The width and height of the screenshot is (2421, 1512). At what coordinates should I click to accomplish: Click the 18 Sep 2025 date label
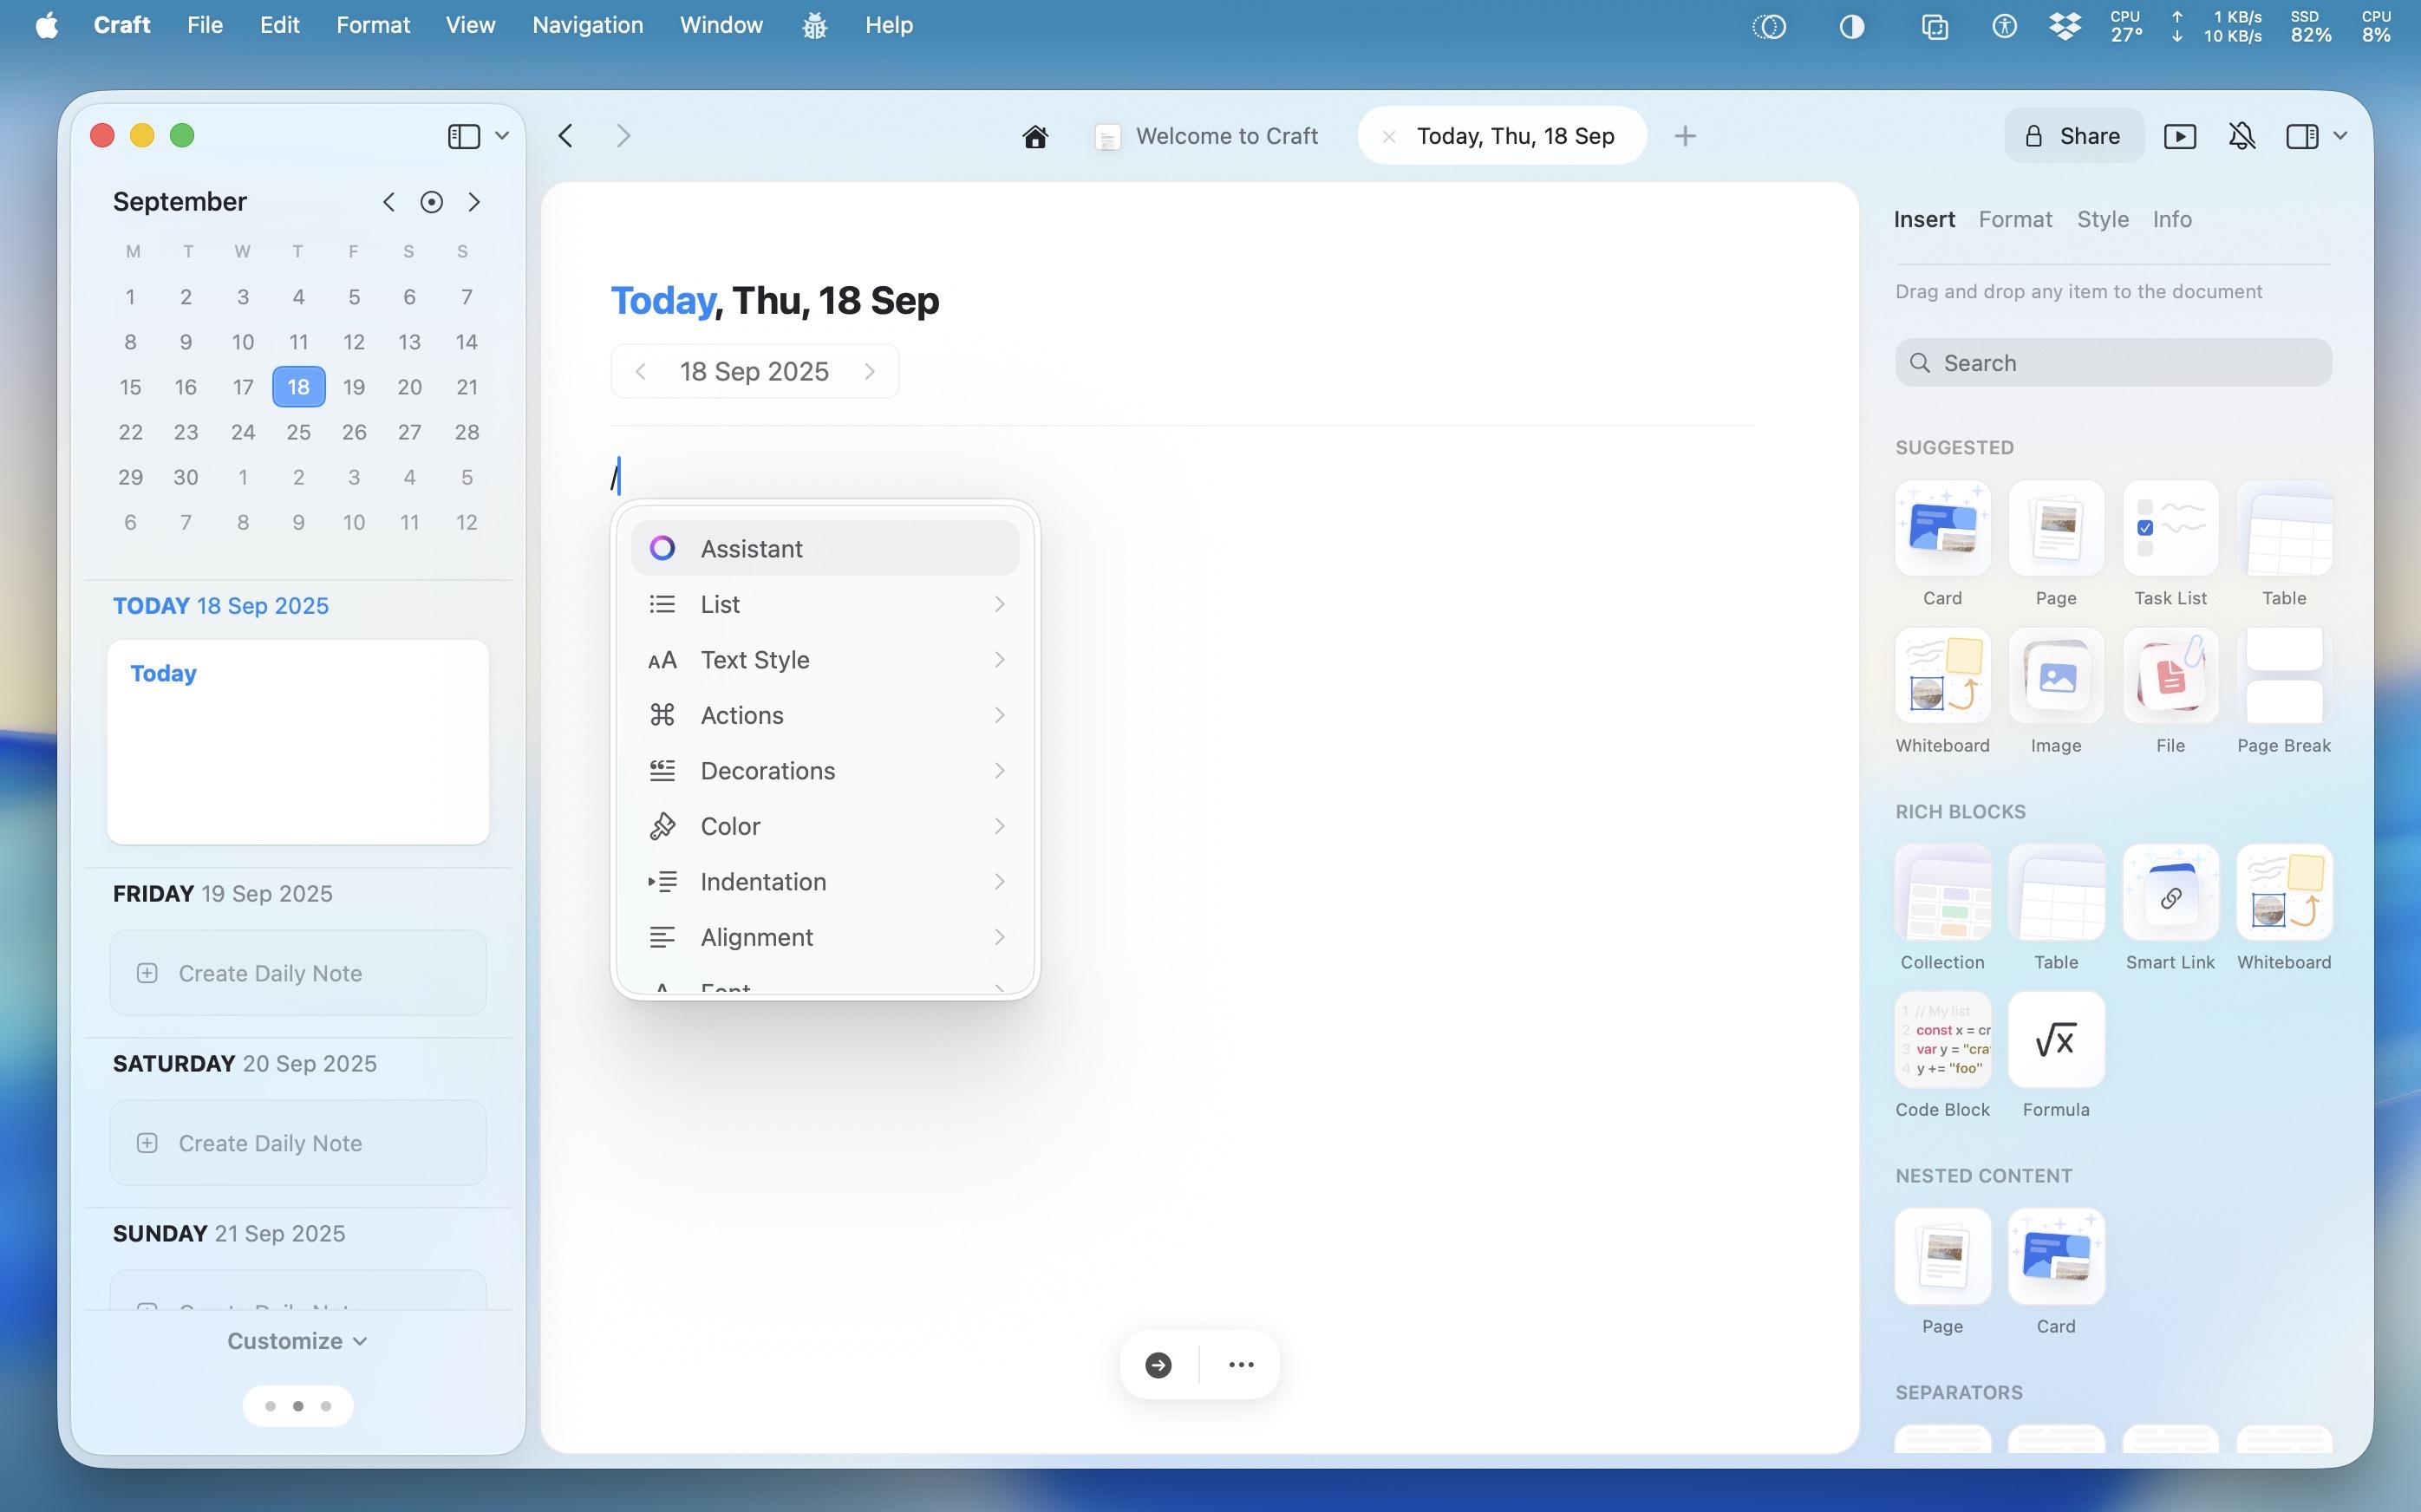pyautogui.click(x=754, y=372)
